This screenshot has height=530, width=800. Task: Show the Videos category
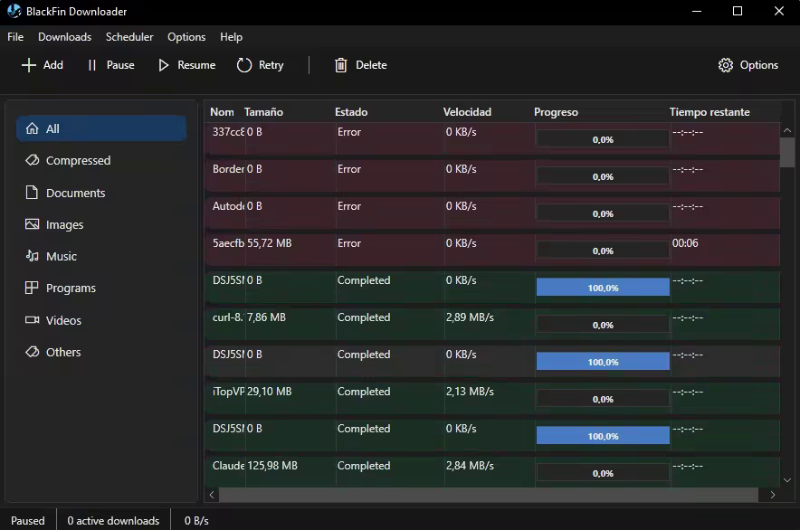click(x=63, y=320)
